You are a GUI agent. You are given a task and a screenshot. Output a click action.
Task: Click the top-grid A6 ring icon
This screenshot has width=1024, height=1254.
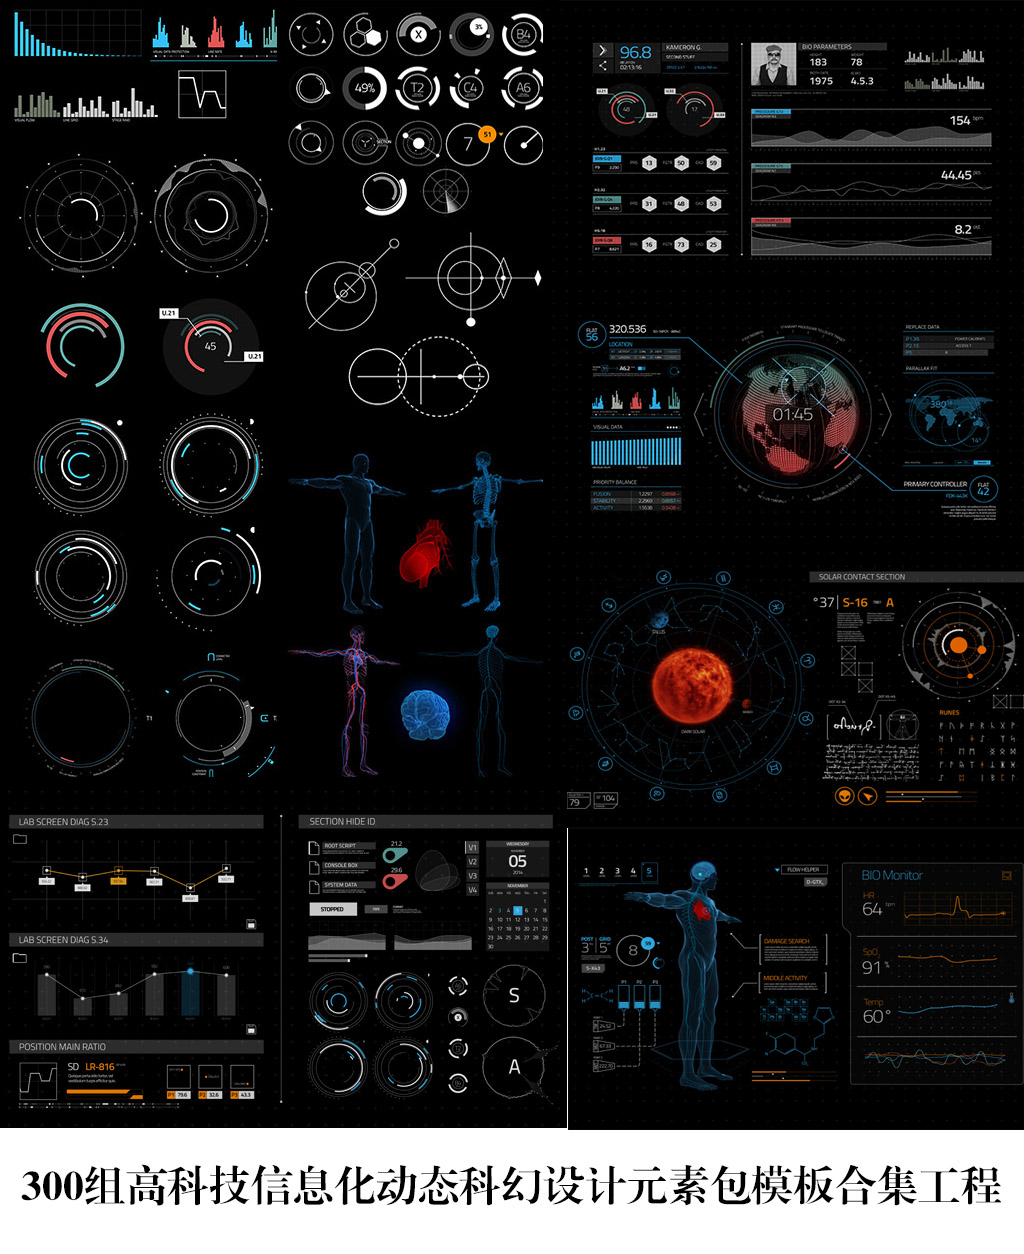523,88
